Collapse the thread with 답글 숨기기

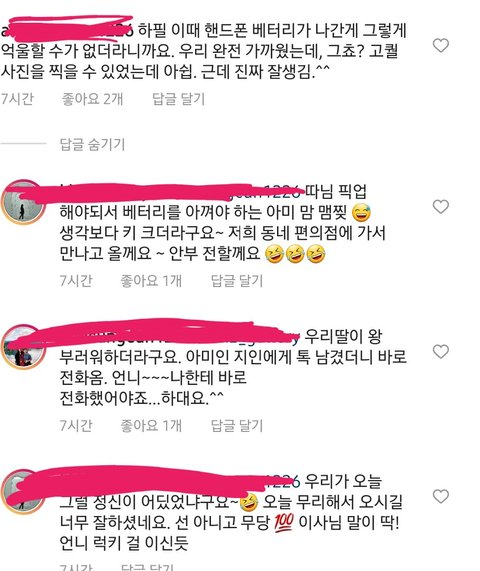[92, 144]
